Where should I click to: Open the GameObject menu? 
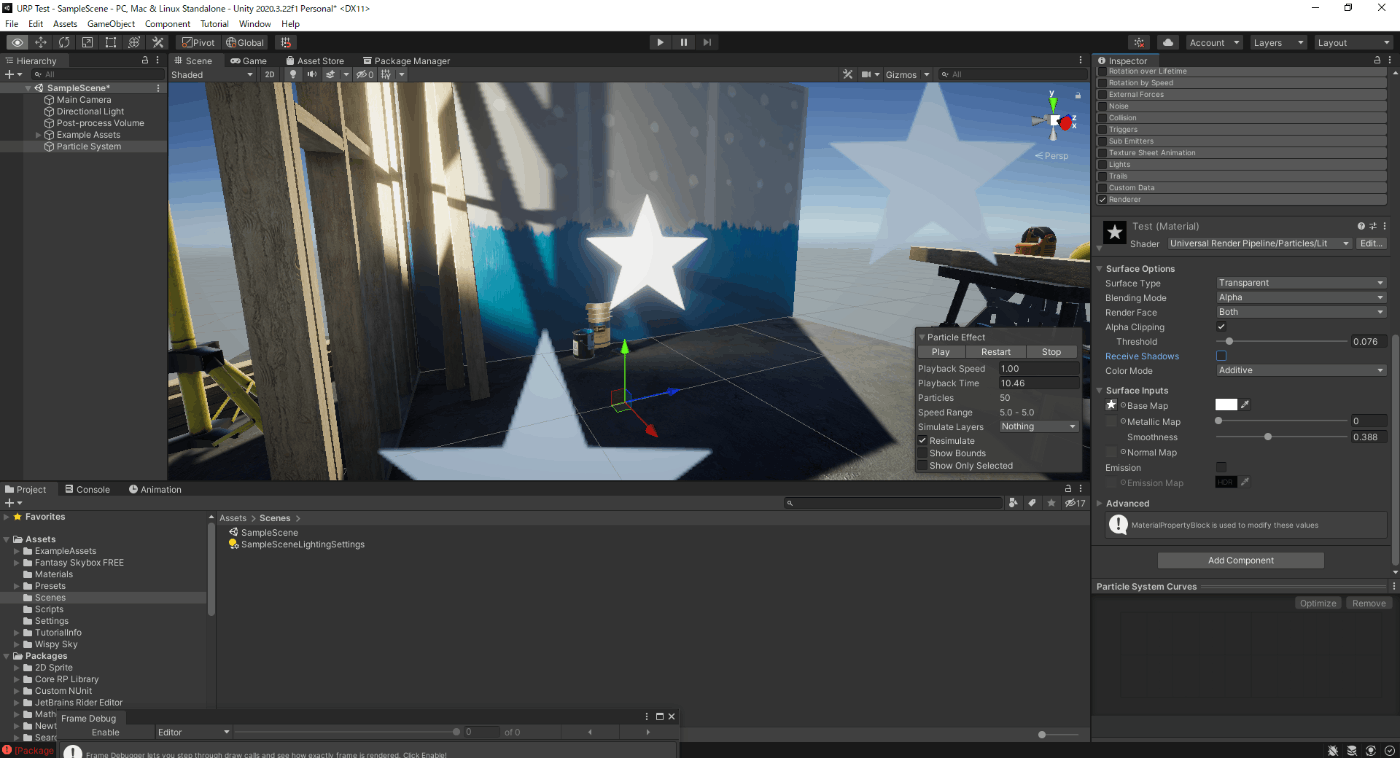tap(111, 23)
